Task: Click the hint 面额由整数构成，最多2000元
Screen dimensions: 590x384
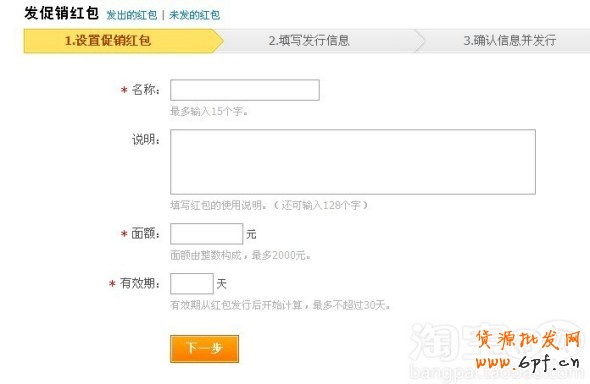Action: [240, 255]
